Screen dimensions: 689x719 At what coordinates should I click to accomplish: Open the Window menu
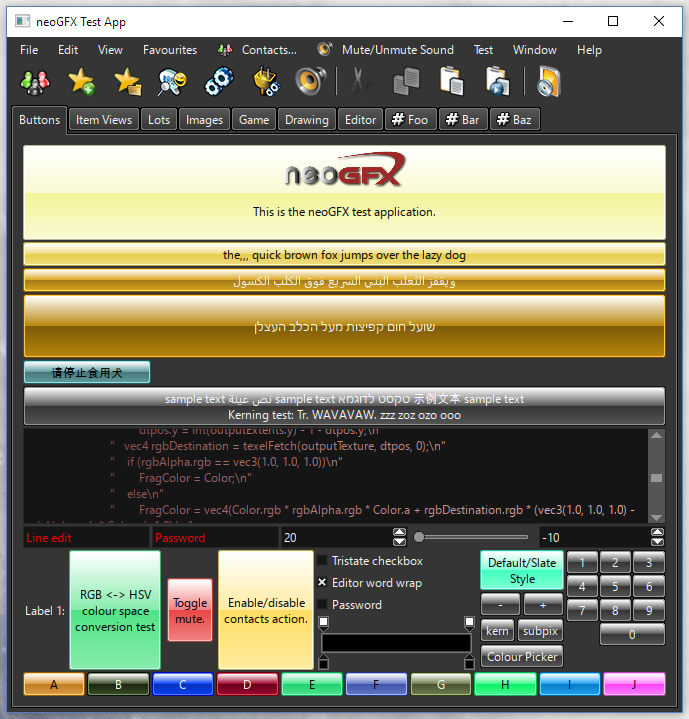pyautogui.click(x=535, y=50)
